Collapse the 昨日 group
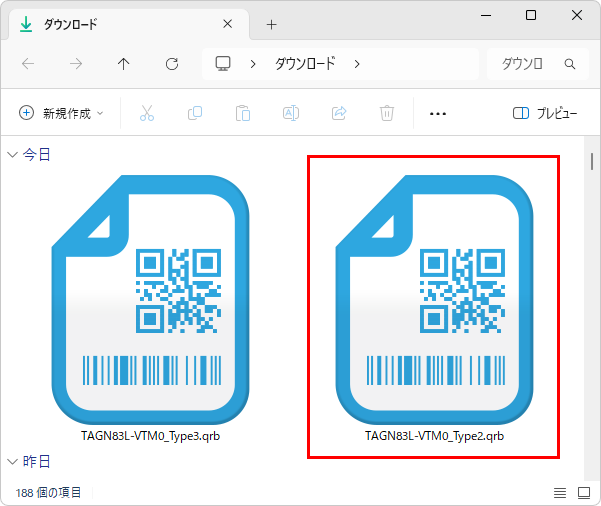Viewport: 601px width, 506px height. click(x=13, y=461)
